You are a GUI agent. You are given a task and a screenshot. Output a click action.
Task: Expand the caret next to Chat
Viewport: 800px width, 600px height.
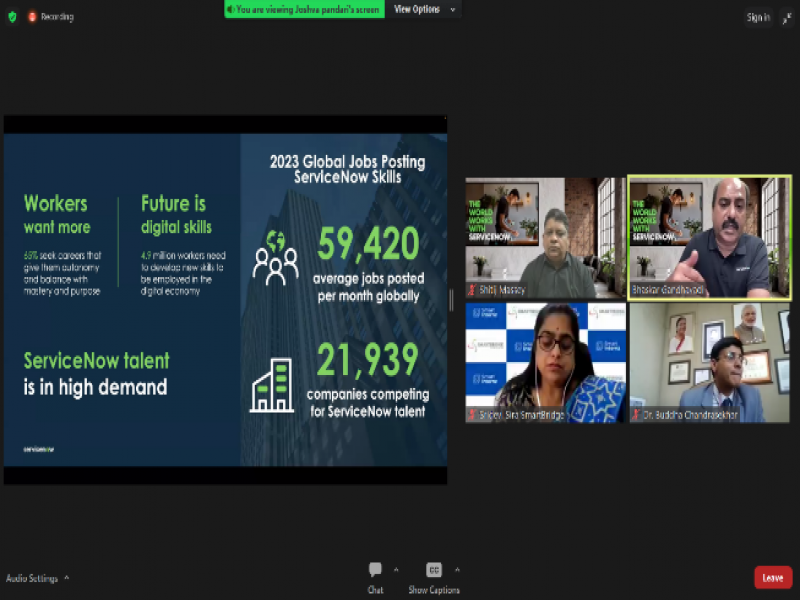pos(396,569)
